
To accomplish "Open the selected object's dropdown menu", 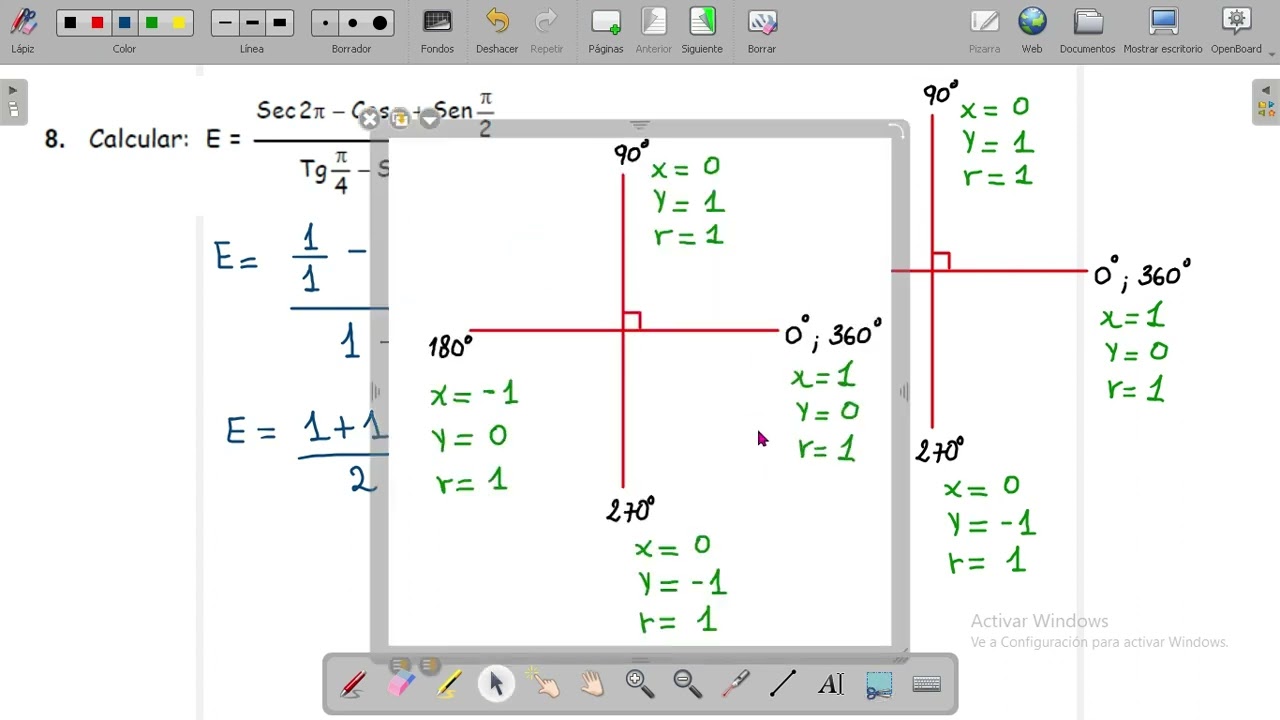I will (x=429, y=120).
